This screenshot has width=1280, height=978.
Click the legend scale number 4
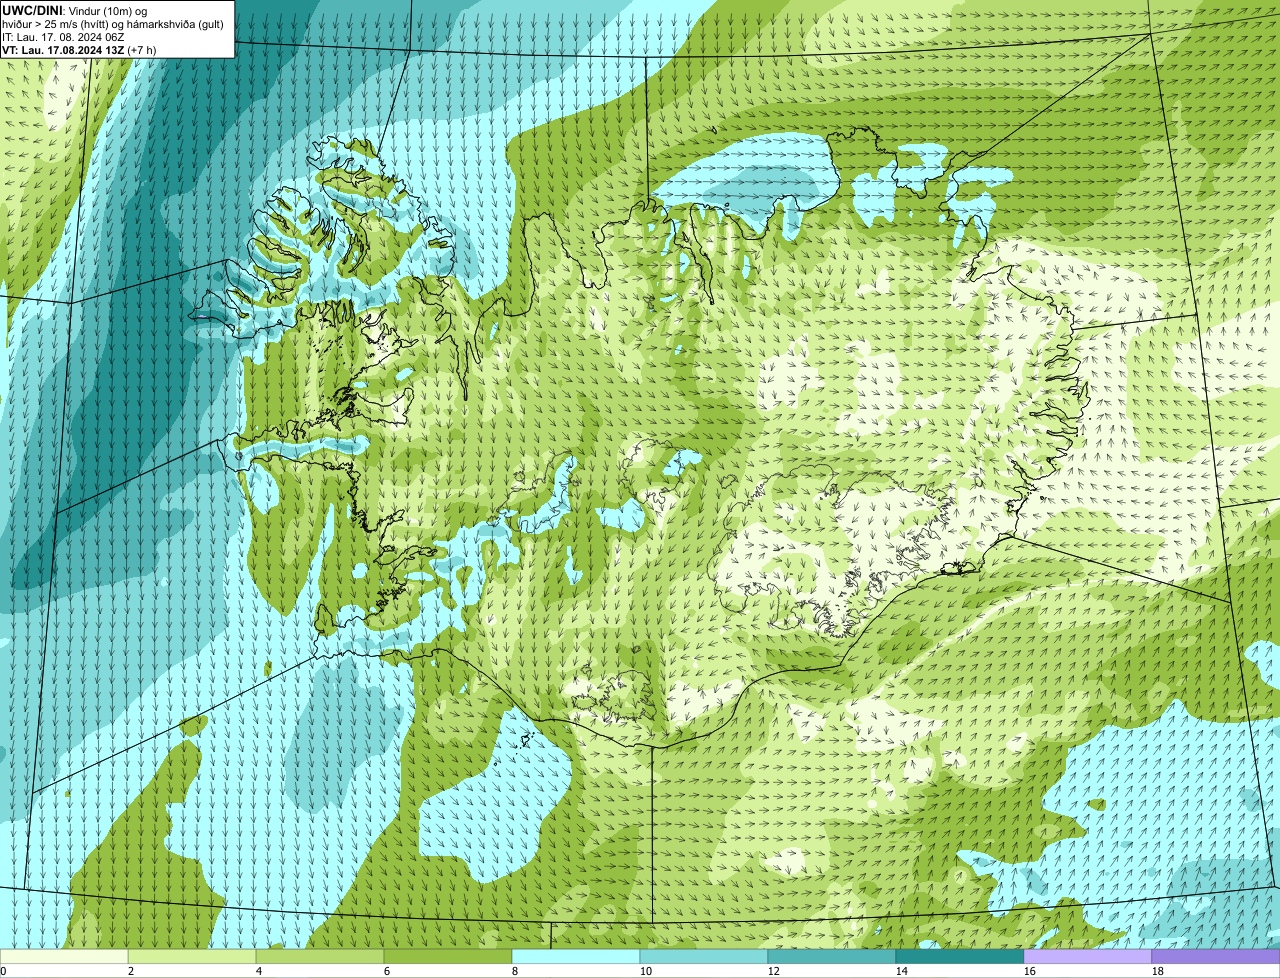coord(259,971)
